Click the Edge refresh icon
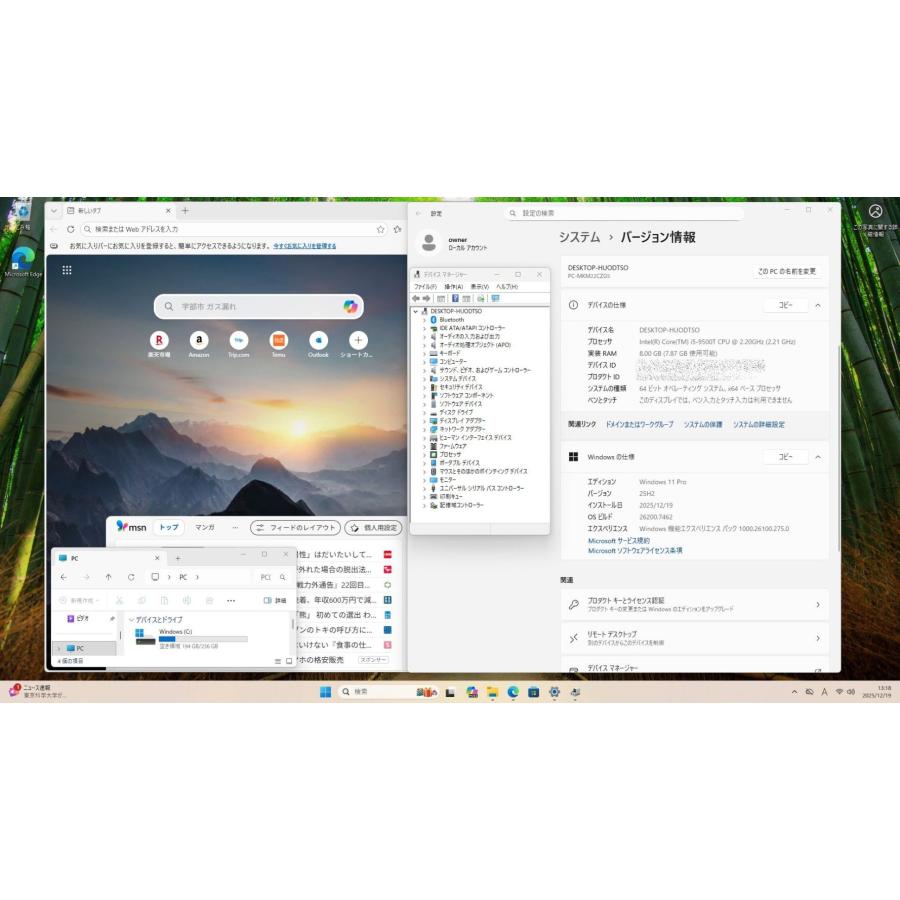 coord(70,229)
